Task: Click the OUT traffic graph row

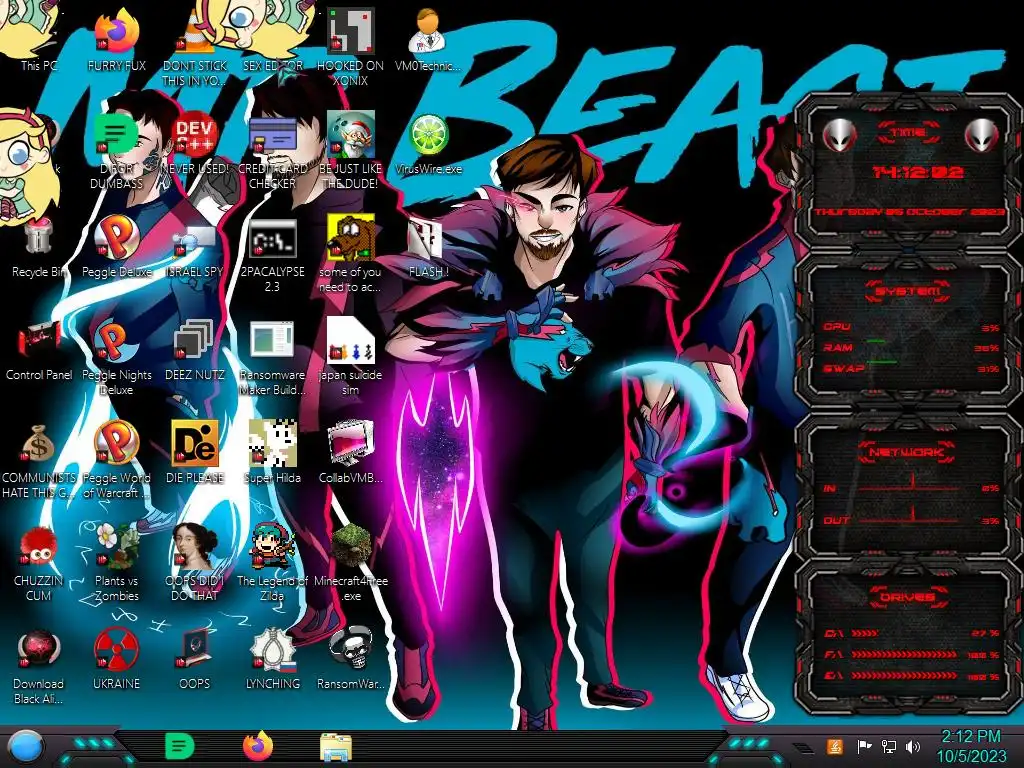Action: click(x=911, y=517)
